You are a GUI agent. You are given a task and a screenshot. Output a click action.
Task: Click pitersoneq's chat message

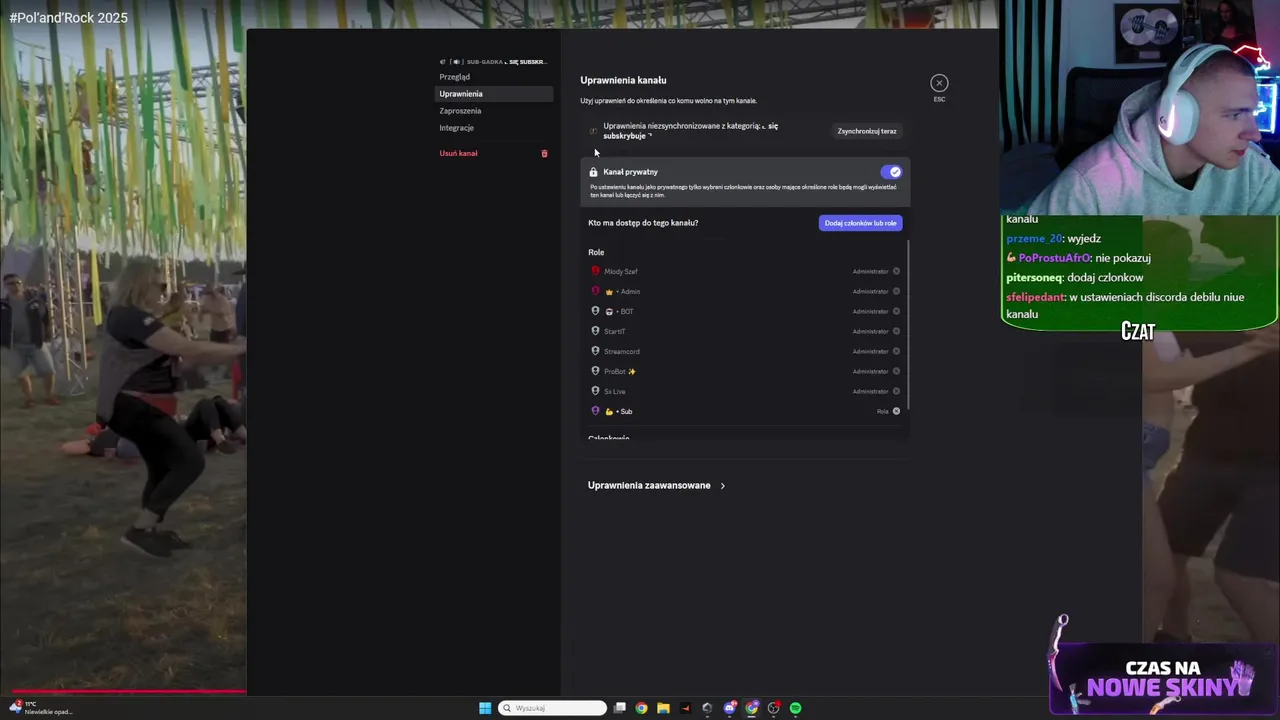[x=1075, y=278]
